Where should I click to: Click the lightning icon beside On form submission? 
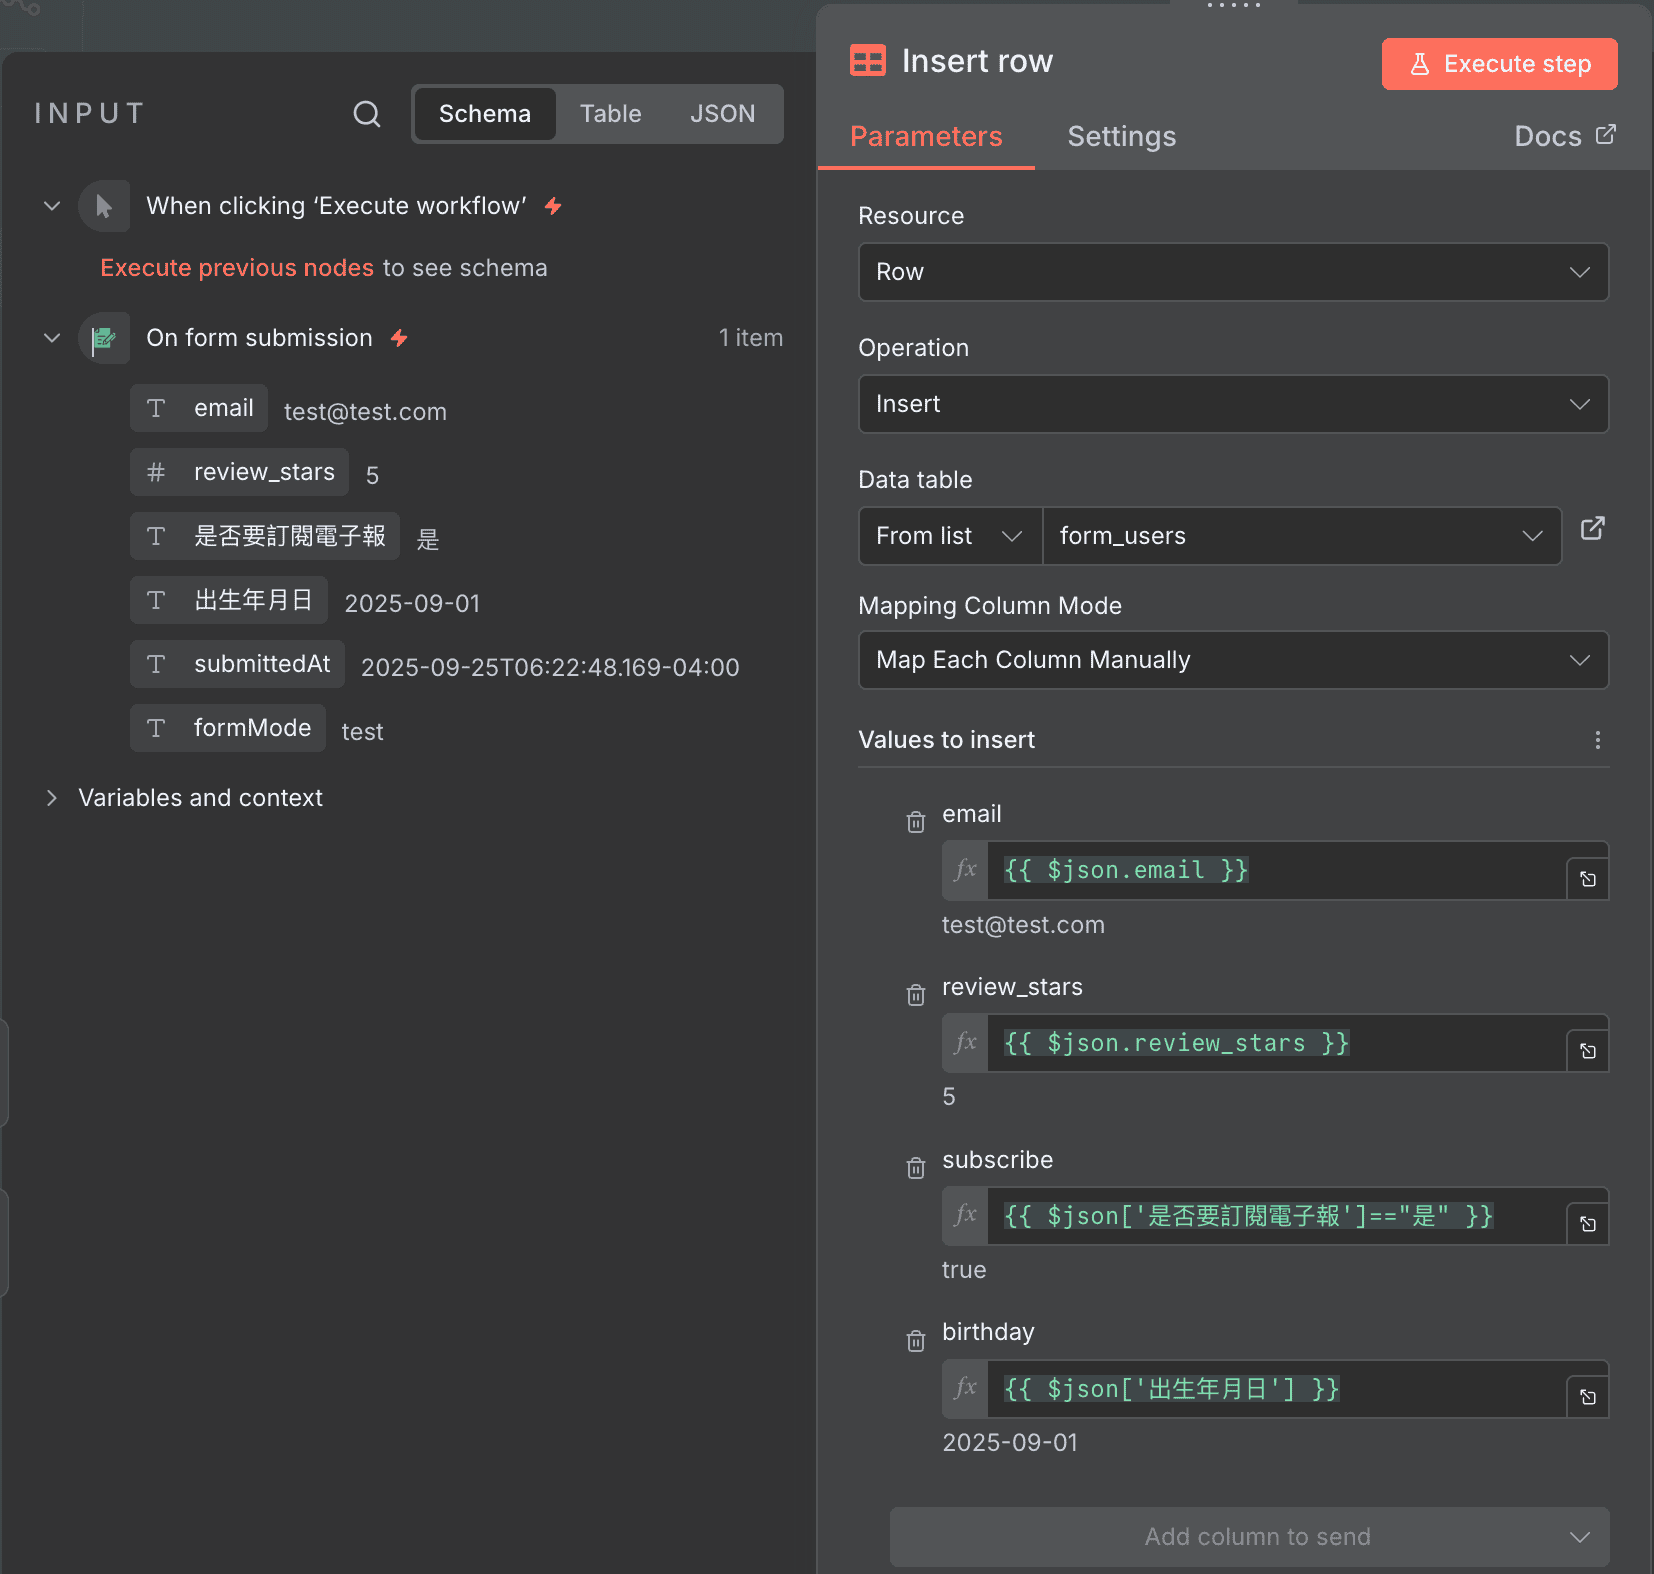[399, 338]
